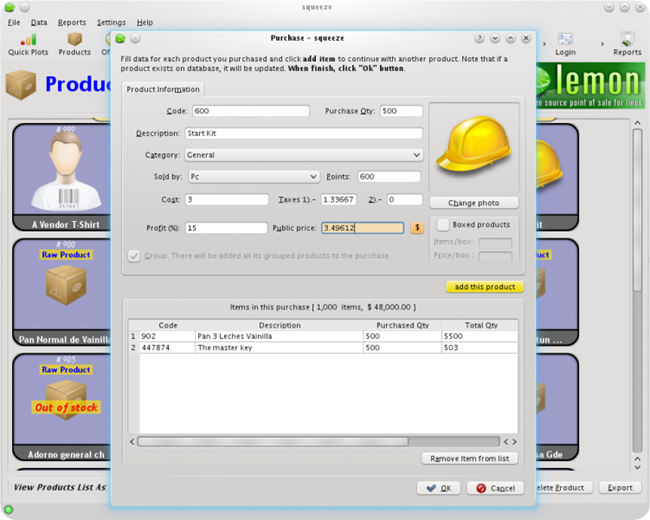Click the Quick Plots toolbar icon
The width and height of the screenshot is (650, 520).
(x=28, y=43)
